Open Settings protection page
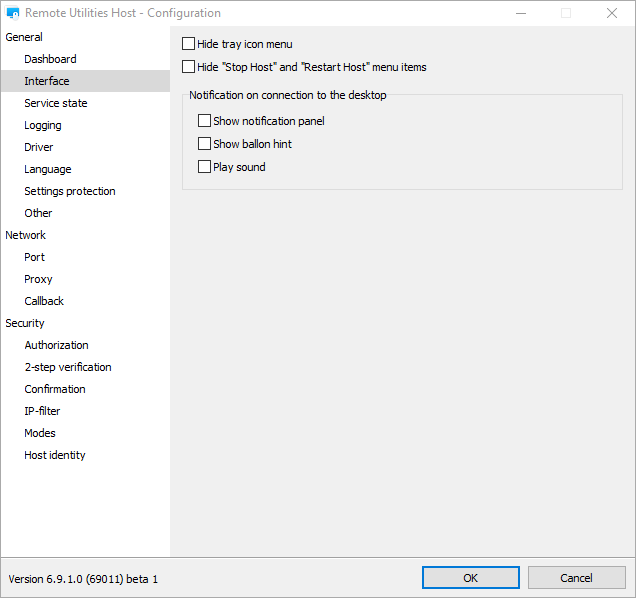 [70, 191]
